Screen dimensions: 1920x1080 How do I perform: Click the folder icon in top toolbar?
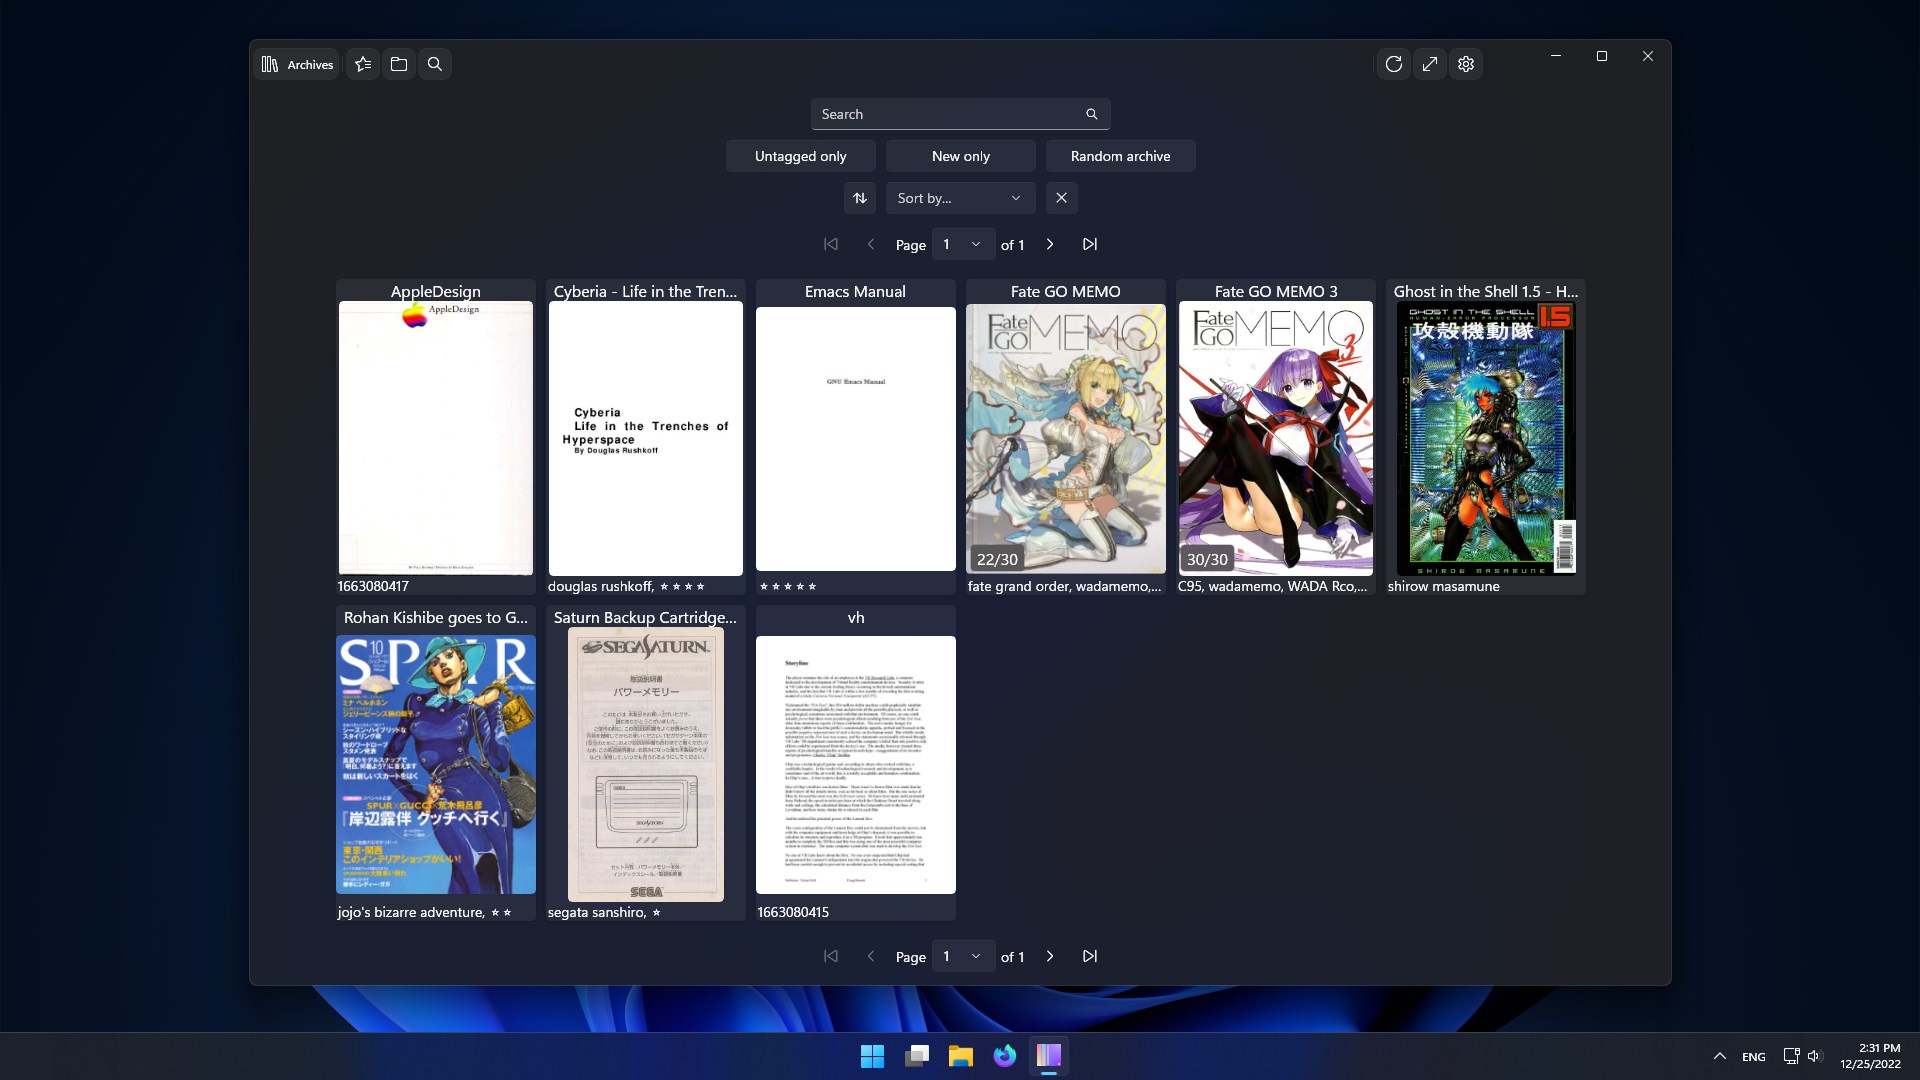click(399, 64)
